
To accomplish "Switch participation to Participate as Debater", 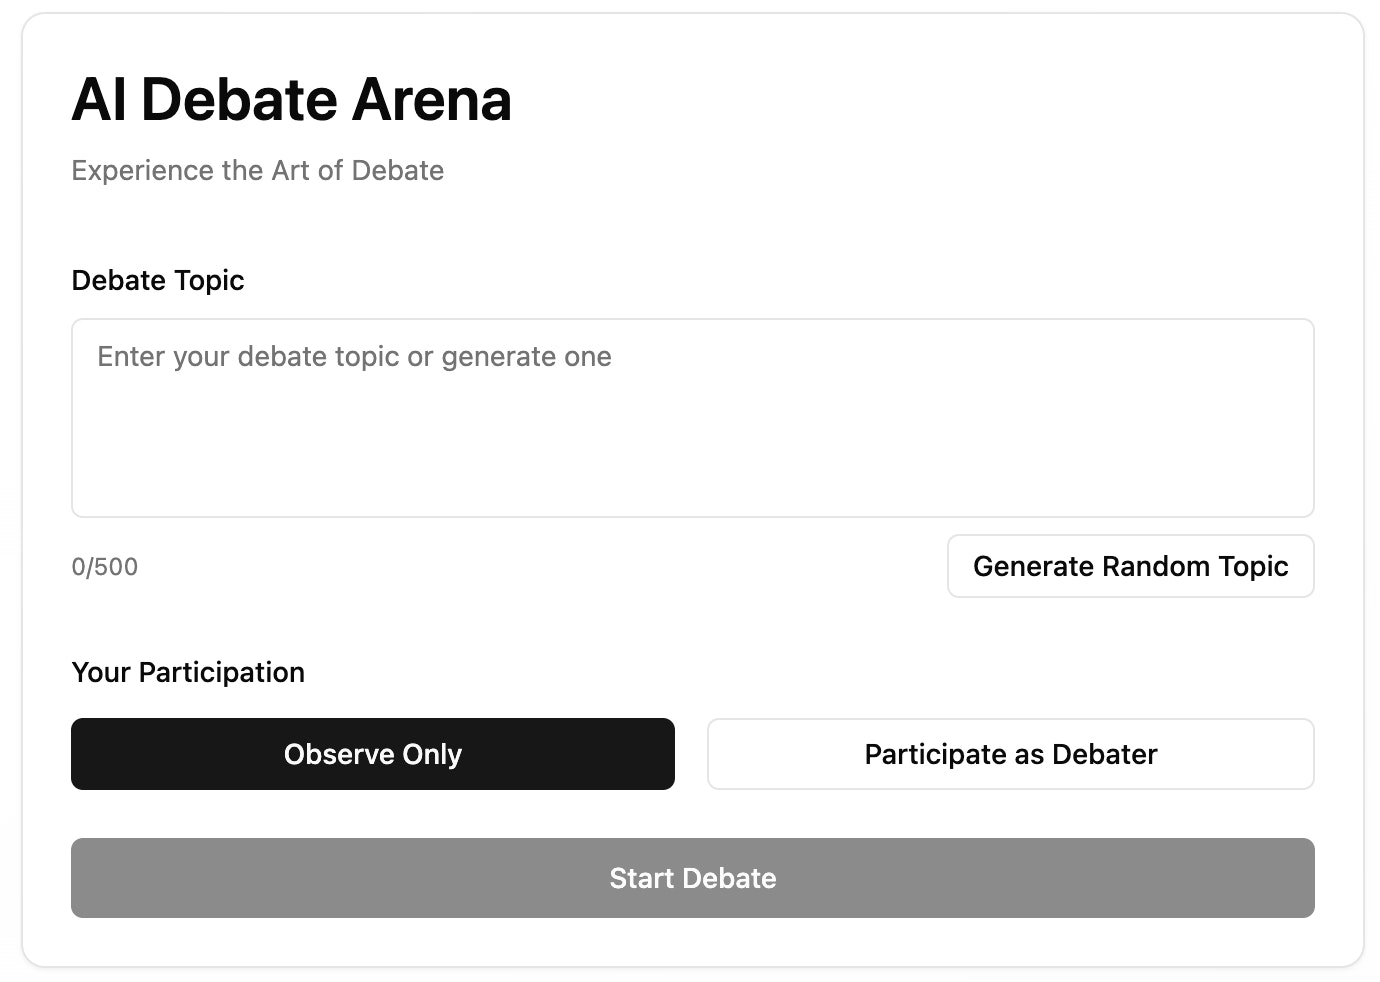I will 1011,754.
